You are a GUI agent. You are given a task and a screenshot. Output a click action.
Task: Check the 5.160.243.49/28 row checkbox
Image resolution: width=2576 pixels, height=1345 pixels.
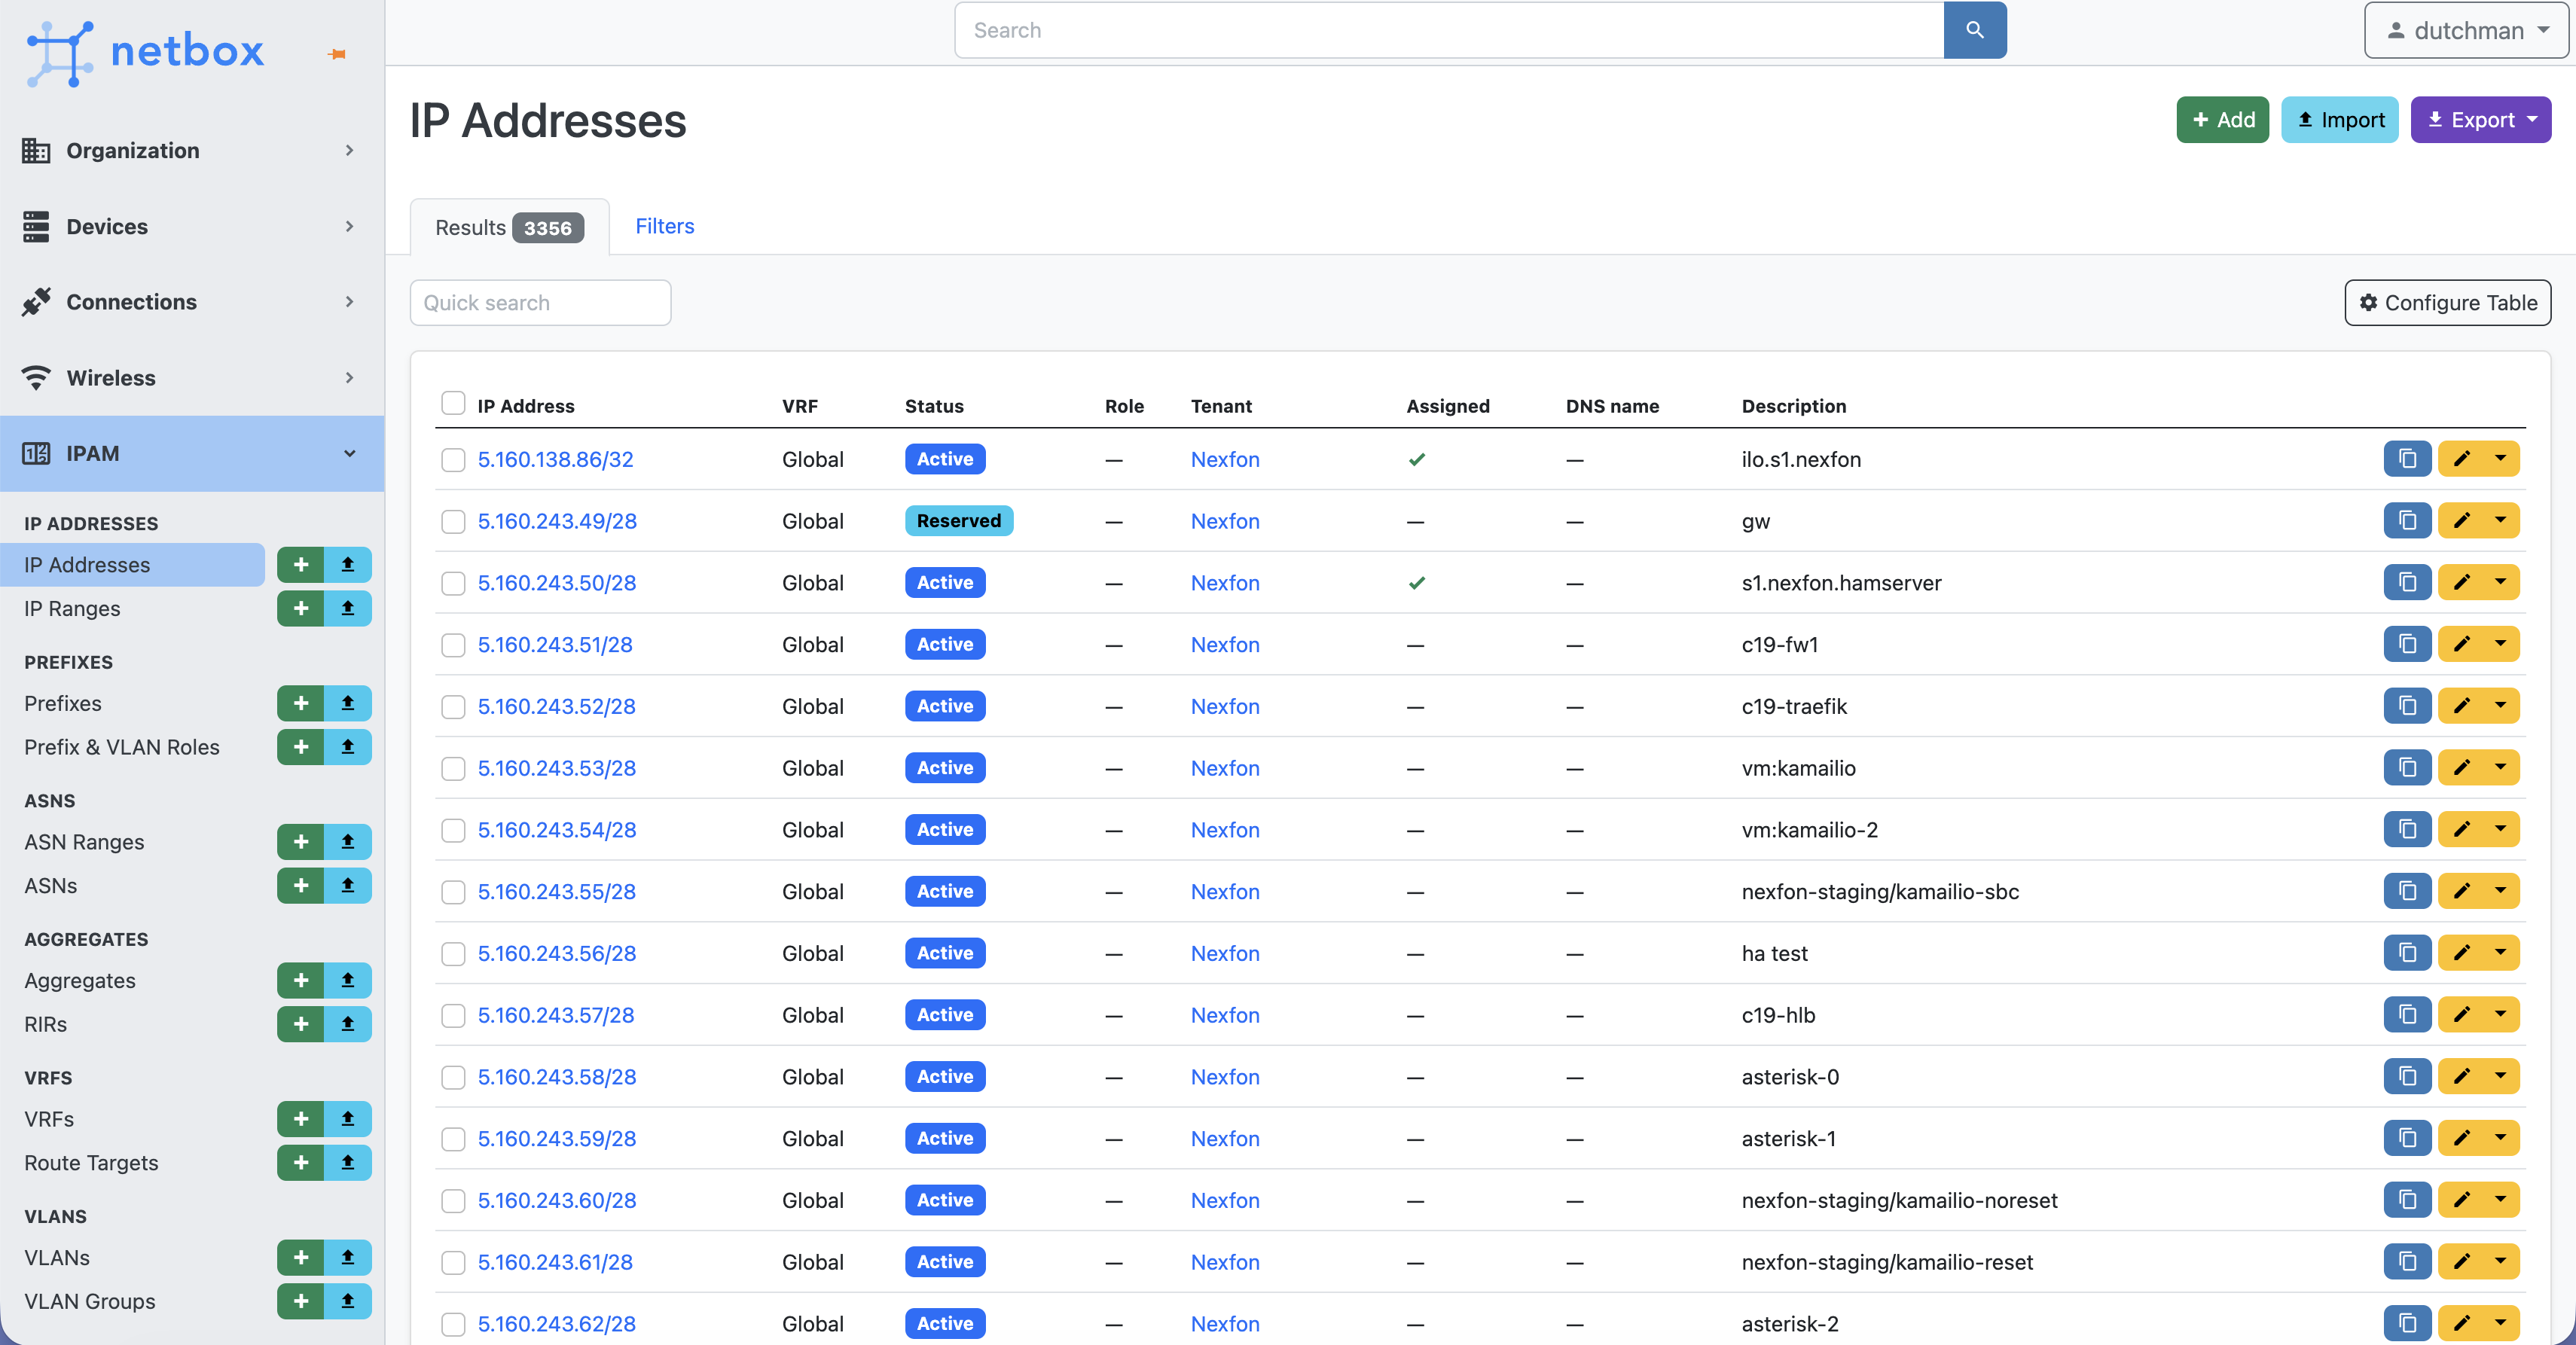point(453,521)
